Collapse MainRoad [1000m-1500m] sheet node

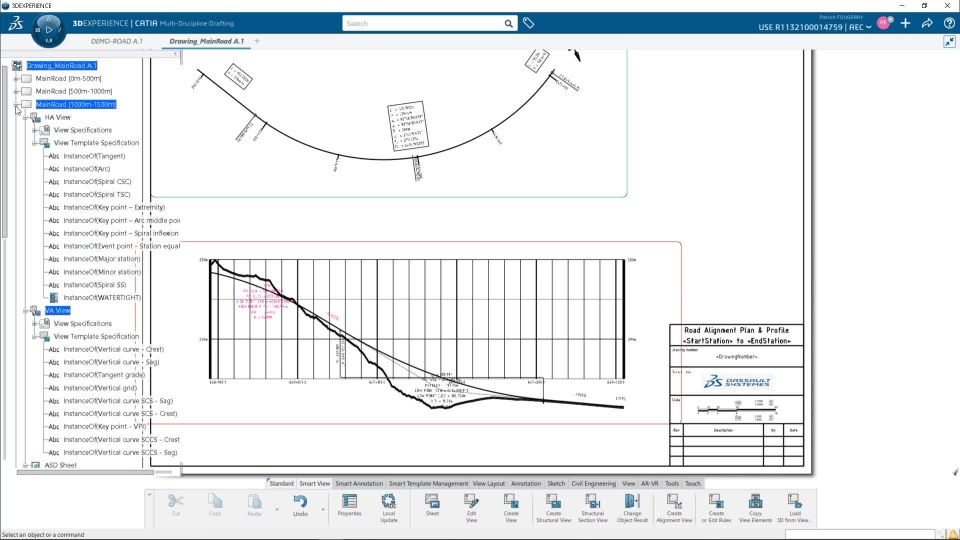(x=17, y=105)
